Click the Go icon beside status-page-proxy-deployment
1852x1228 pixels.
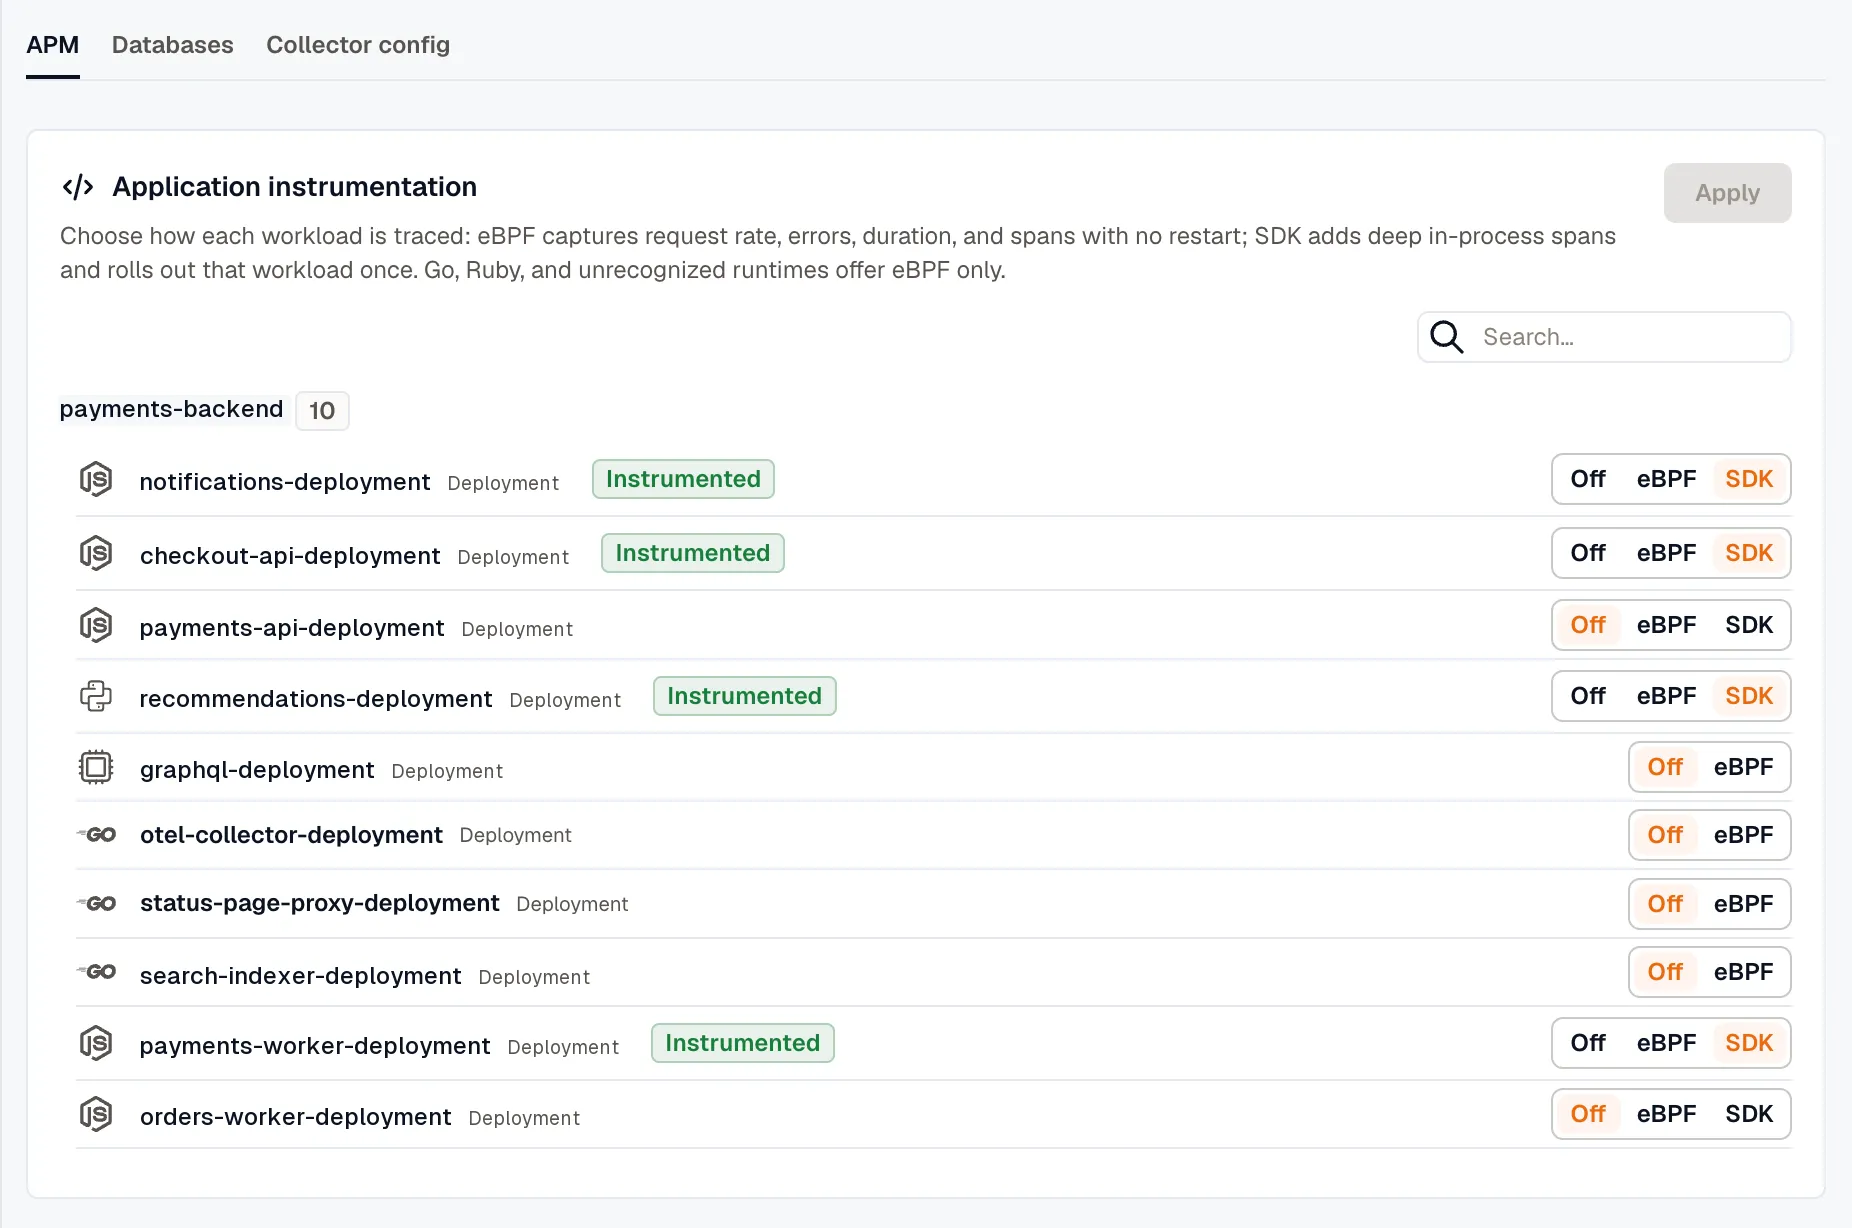pyautogui.click(x=97, y=903)
